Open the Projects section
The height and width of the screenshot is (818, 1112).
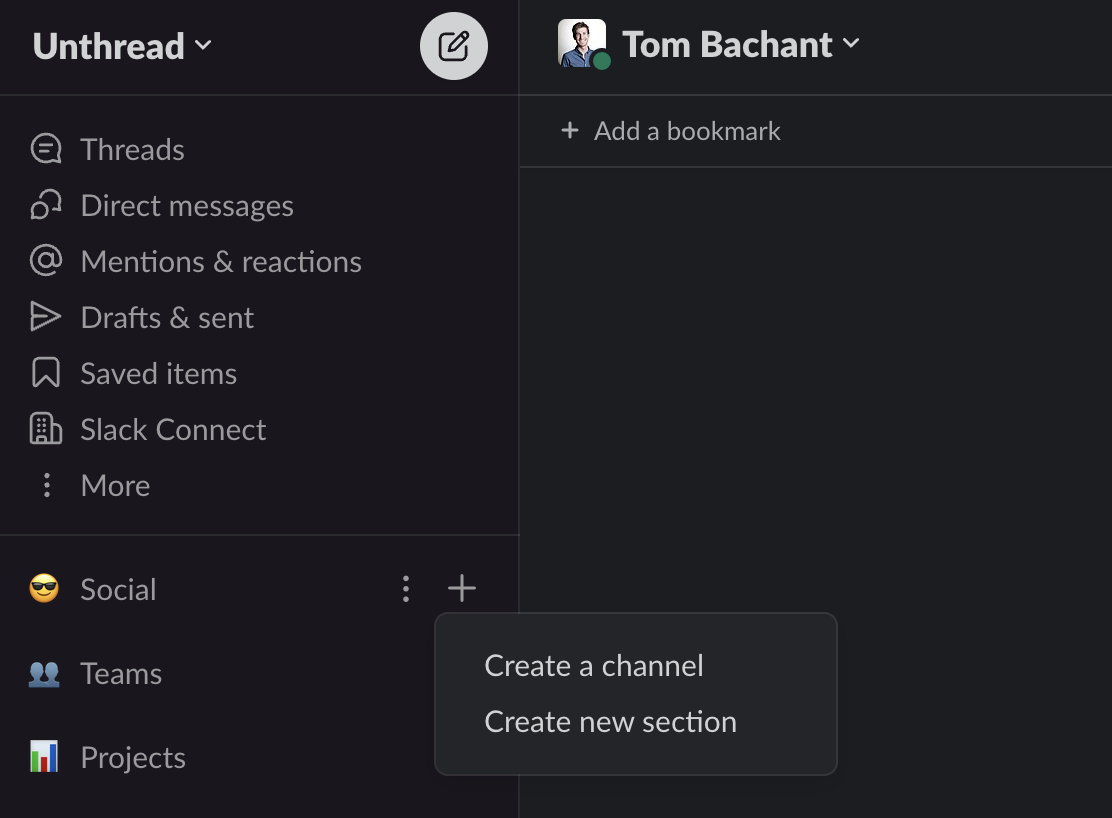pyautogui.click(x=132, y=757)
